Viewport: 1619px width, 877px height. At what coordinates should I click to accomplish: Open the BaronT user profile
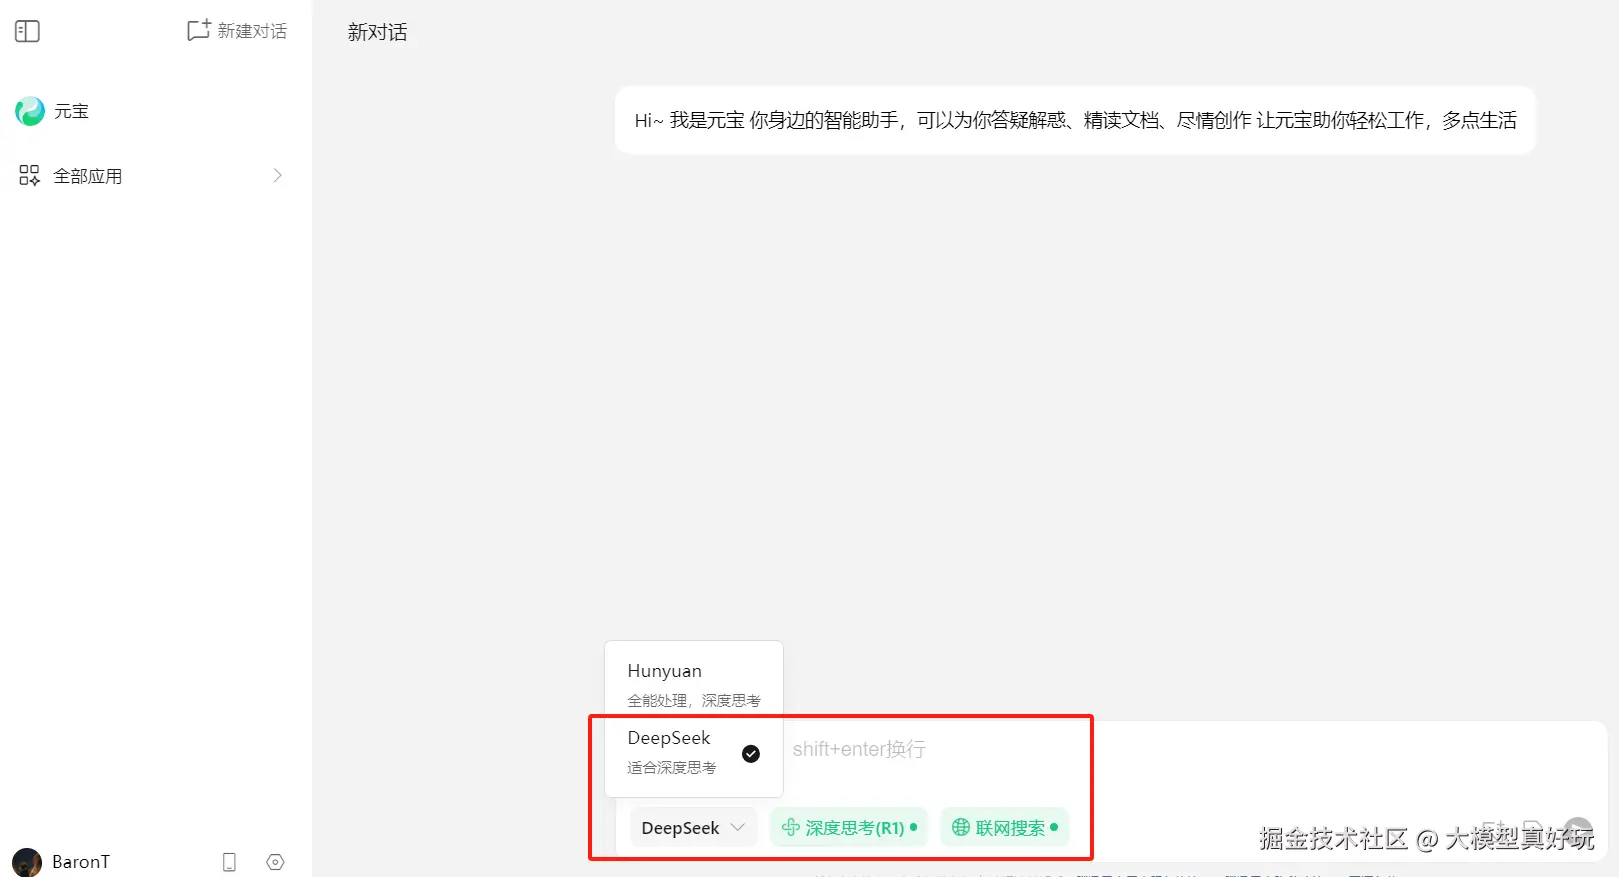pyautogui.click(x=61, y=861)
